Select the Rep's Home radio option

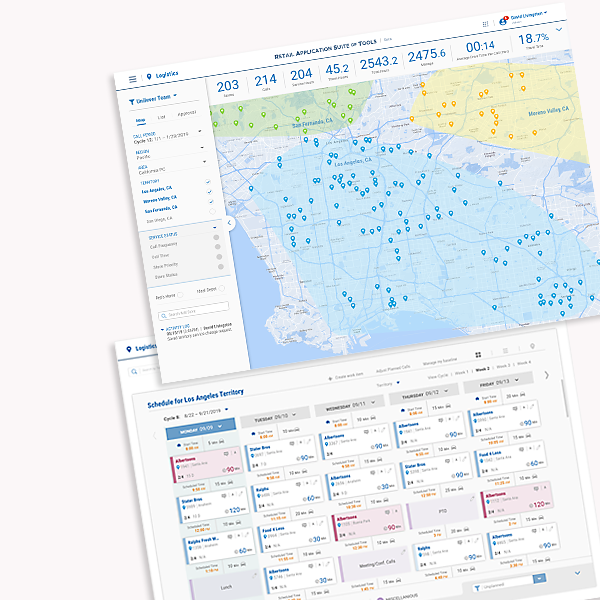tap(180, 295)
